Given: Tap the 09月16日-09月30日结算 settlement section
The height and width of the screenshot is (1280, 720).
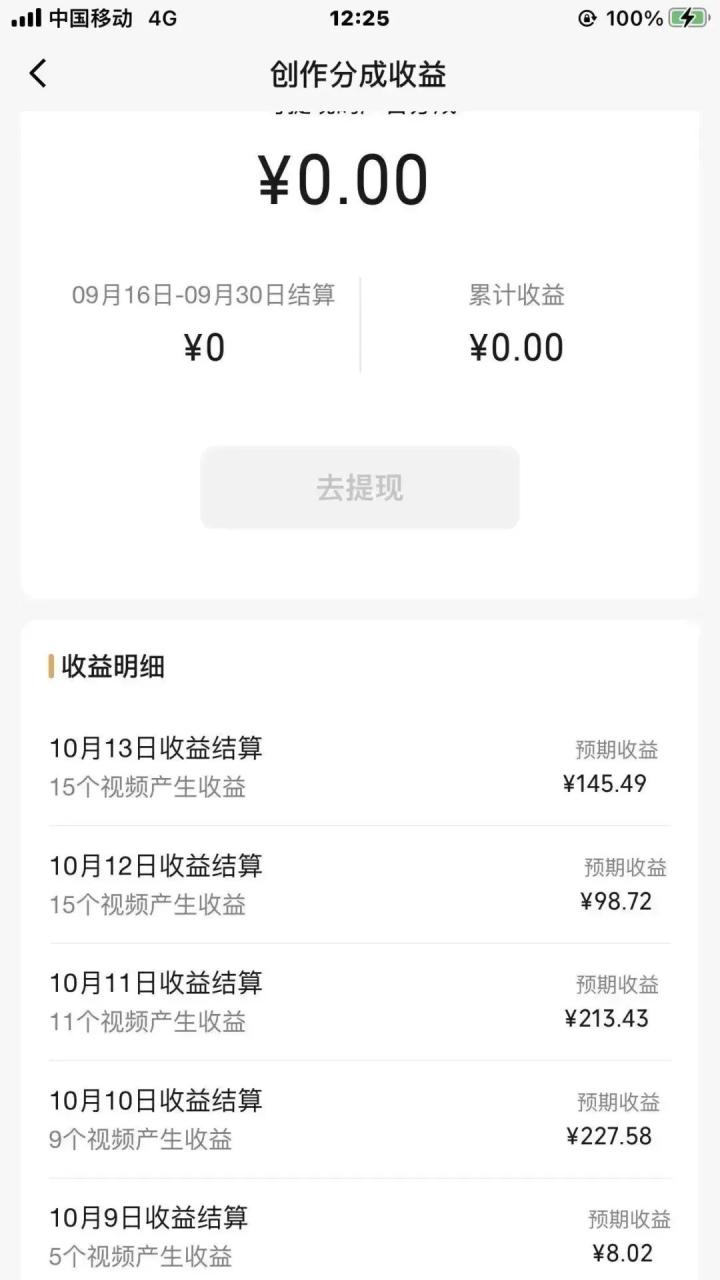Looking at the screenshot, I should coord(204,323).
